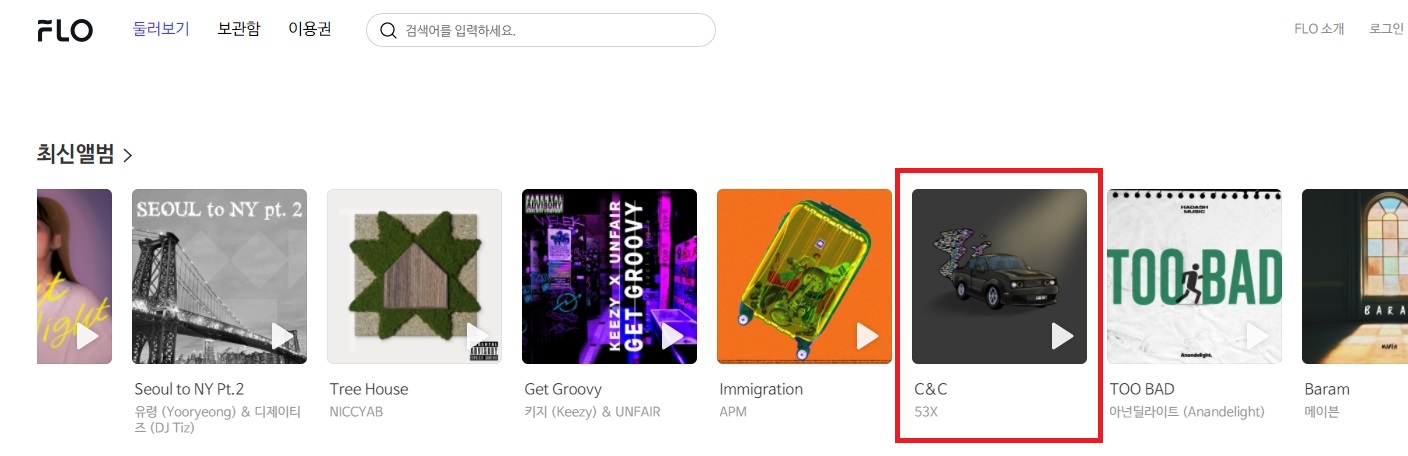Open the 둘러보기 tab
1408x456 pixels.
pyautogui.click(x=161, y=29)
